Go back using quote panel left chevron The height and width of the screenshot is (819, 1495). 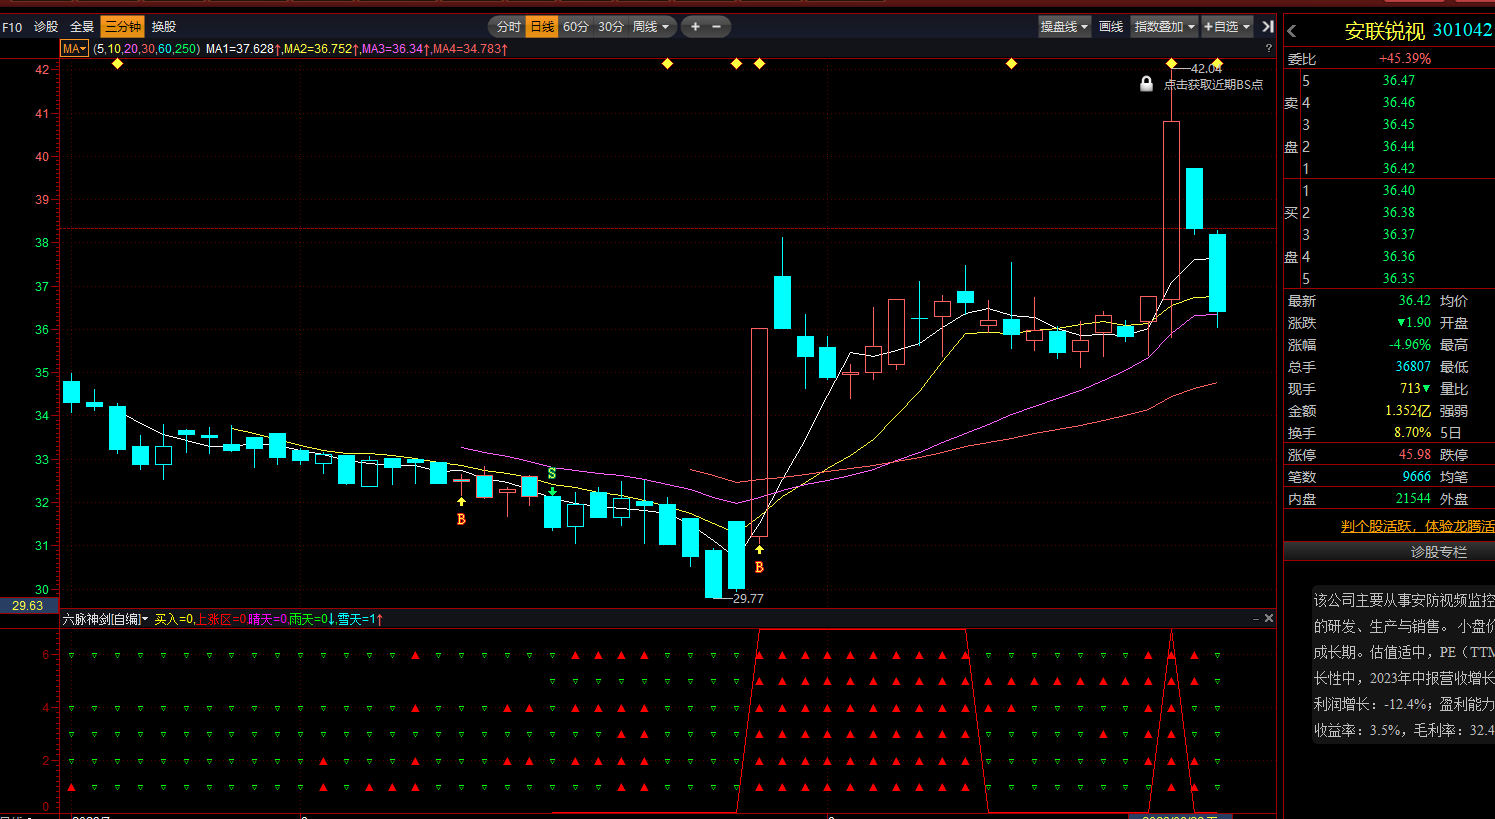pyautogui.click(x=1292, y=31)
